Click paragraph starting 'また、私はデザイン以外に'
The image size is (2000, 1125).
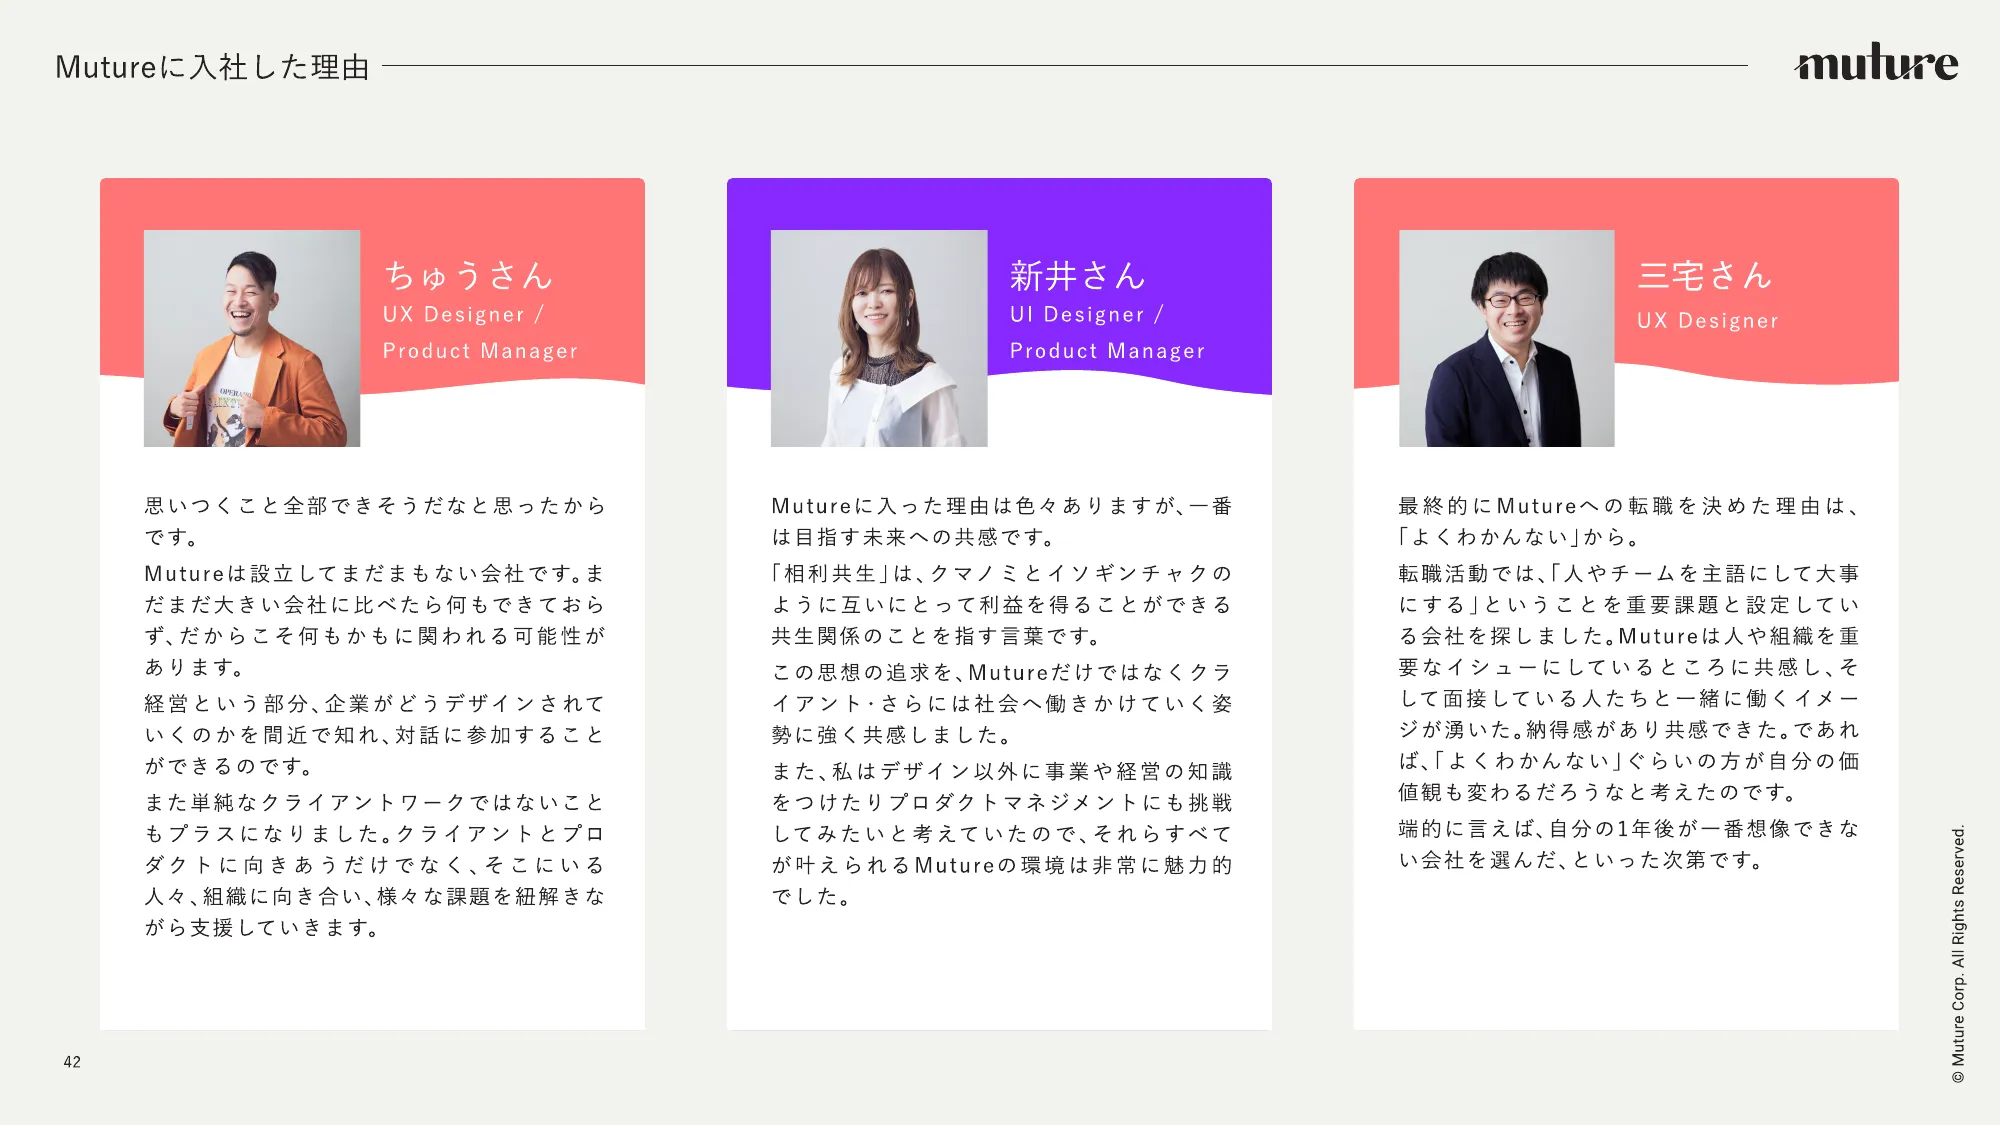1002,834
